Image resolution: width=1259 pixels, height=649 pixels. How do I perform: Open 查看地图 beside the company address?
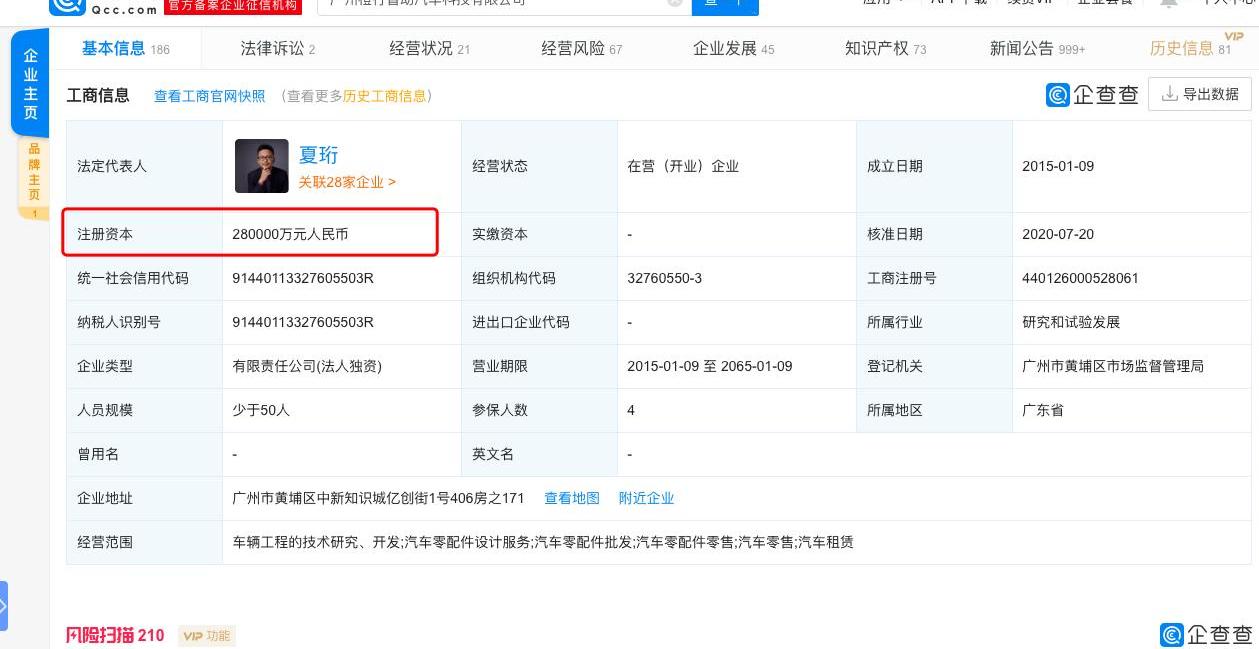pyautogui.click(x=571, y=498)
